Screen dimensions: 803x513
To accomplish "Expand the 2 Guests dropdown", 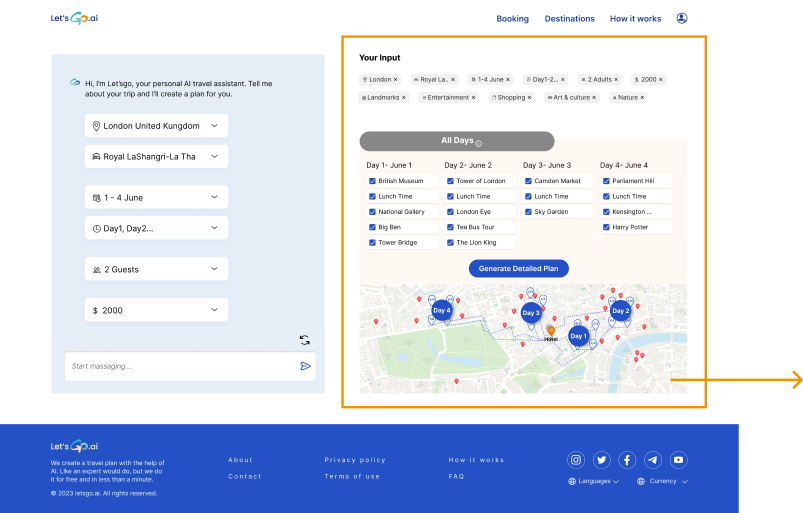I will point(156,269).
